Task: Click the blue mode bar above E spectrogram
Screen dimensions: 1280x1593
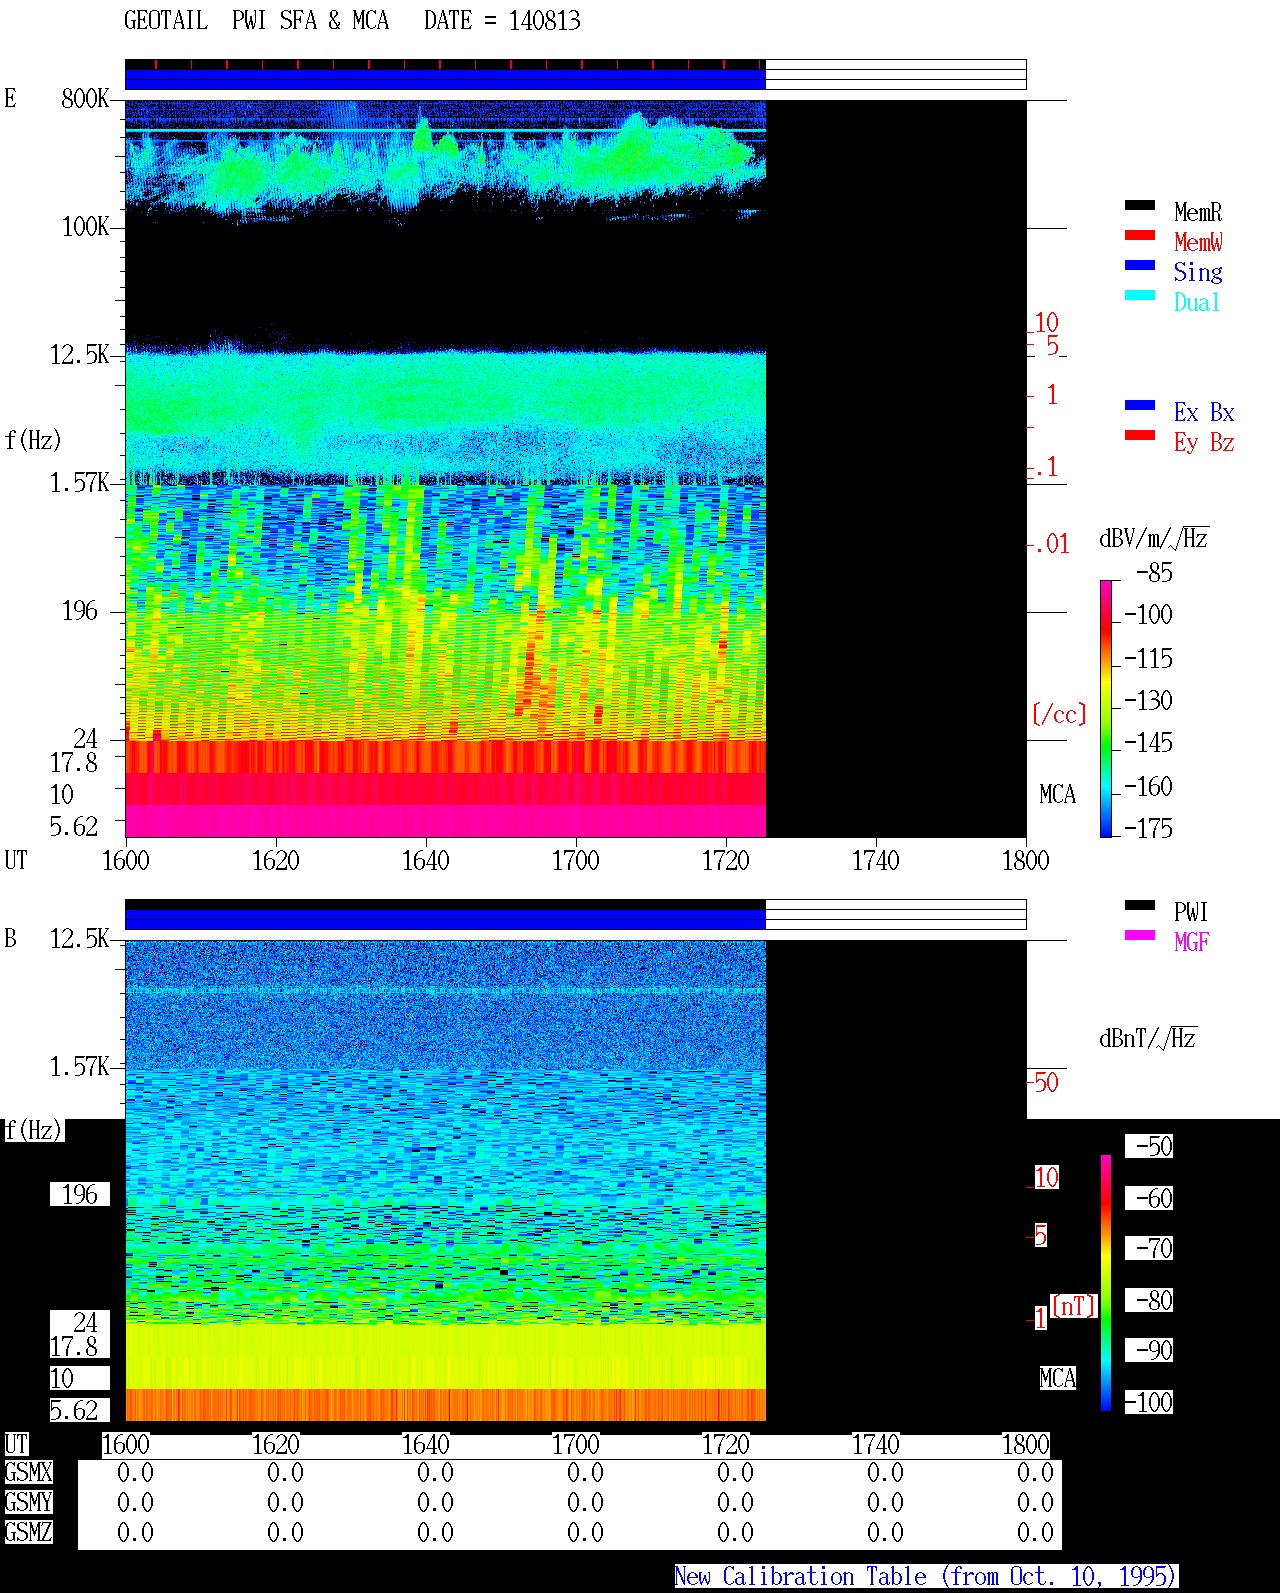Action: point(445,79)
